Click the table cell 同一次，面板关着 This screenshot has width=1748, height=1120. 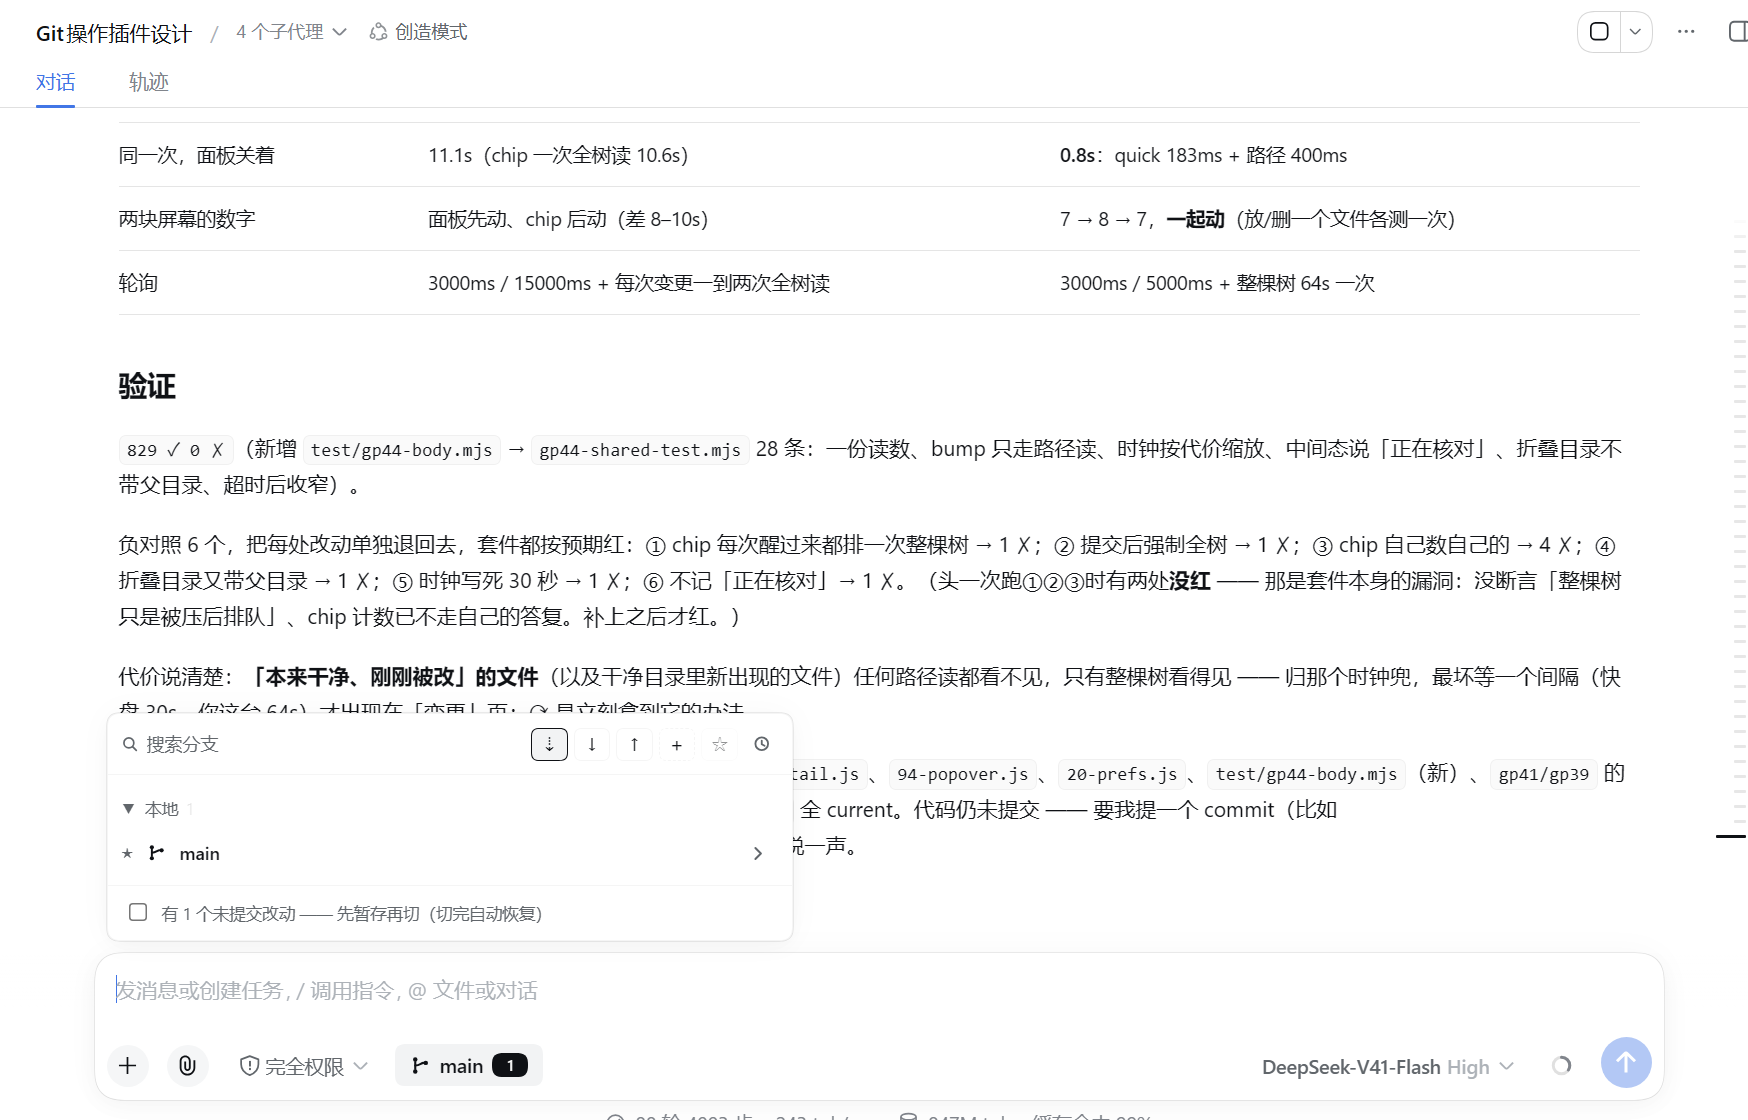pos(196,155)
